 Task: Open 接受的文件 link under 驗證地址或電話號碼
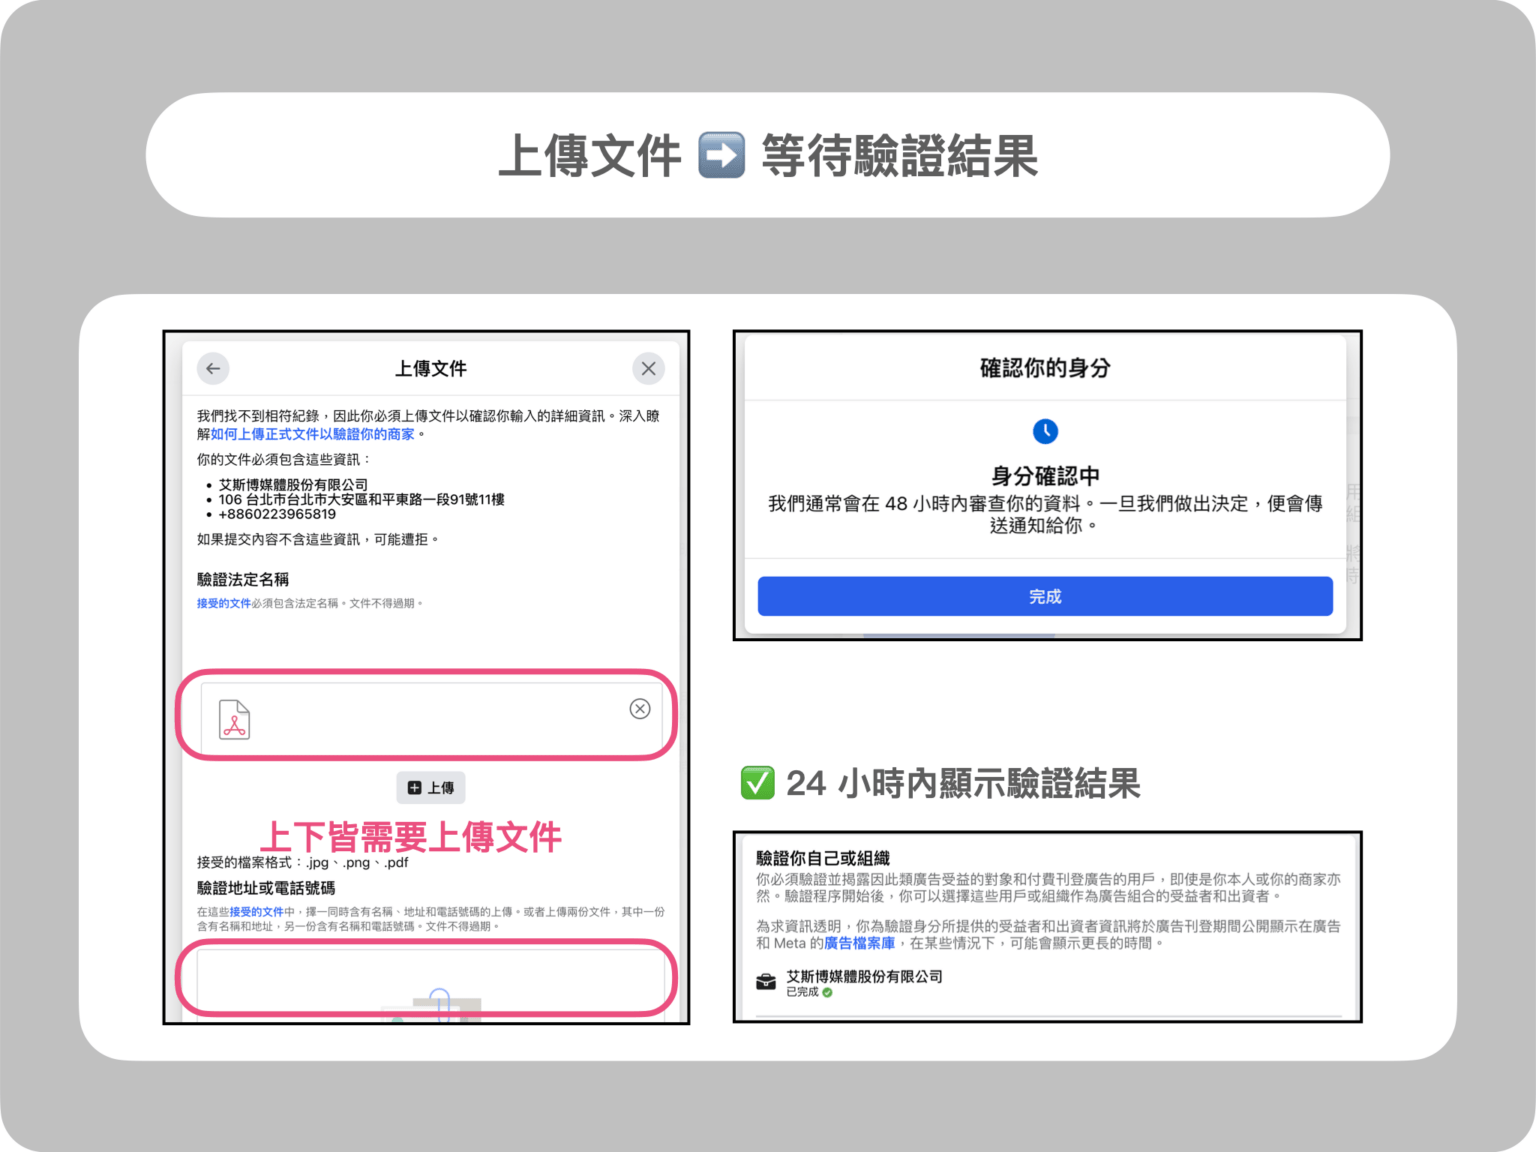click(x=256, y=911)
